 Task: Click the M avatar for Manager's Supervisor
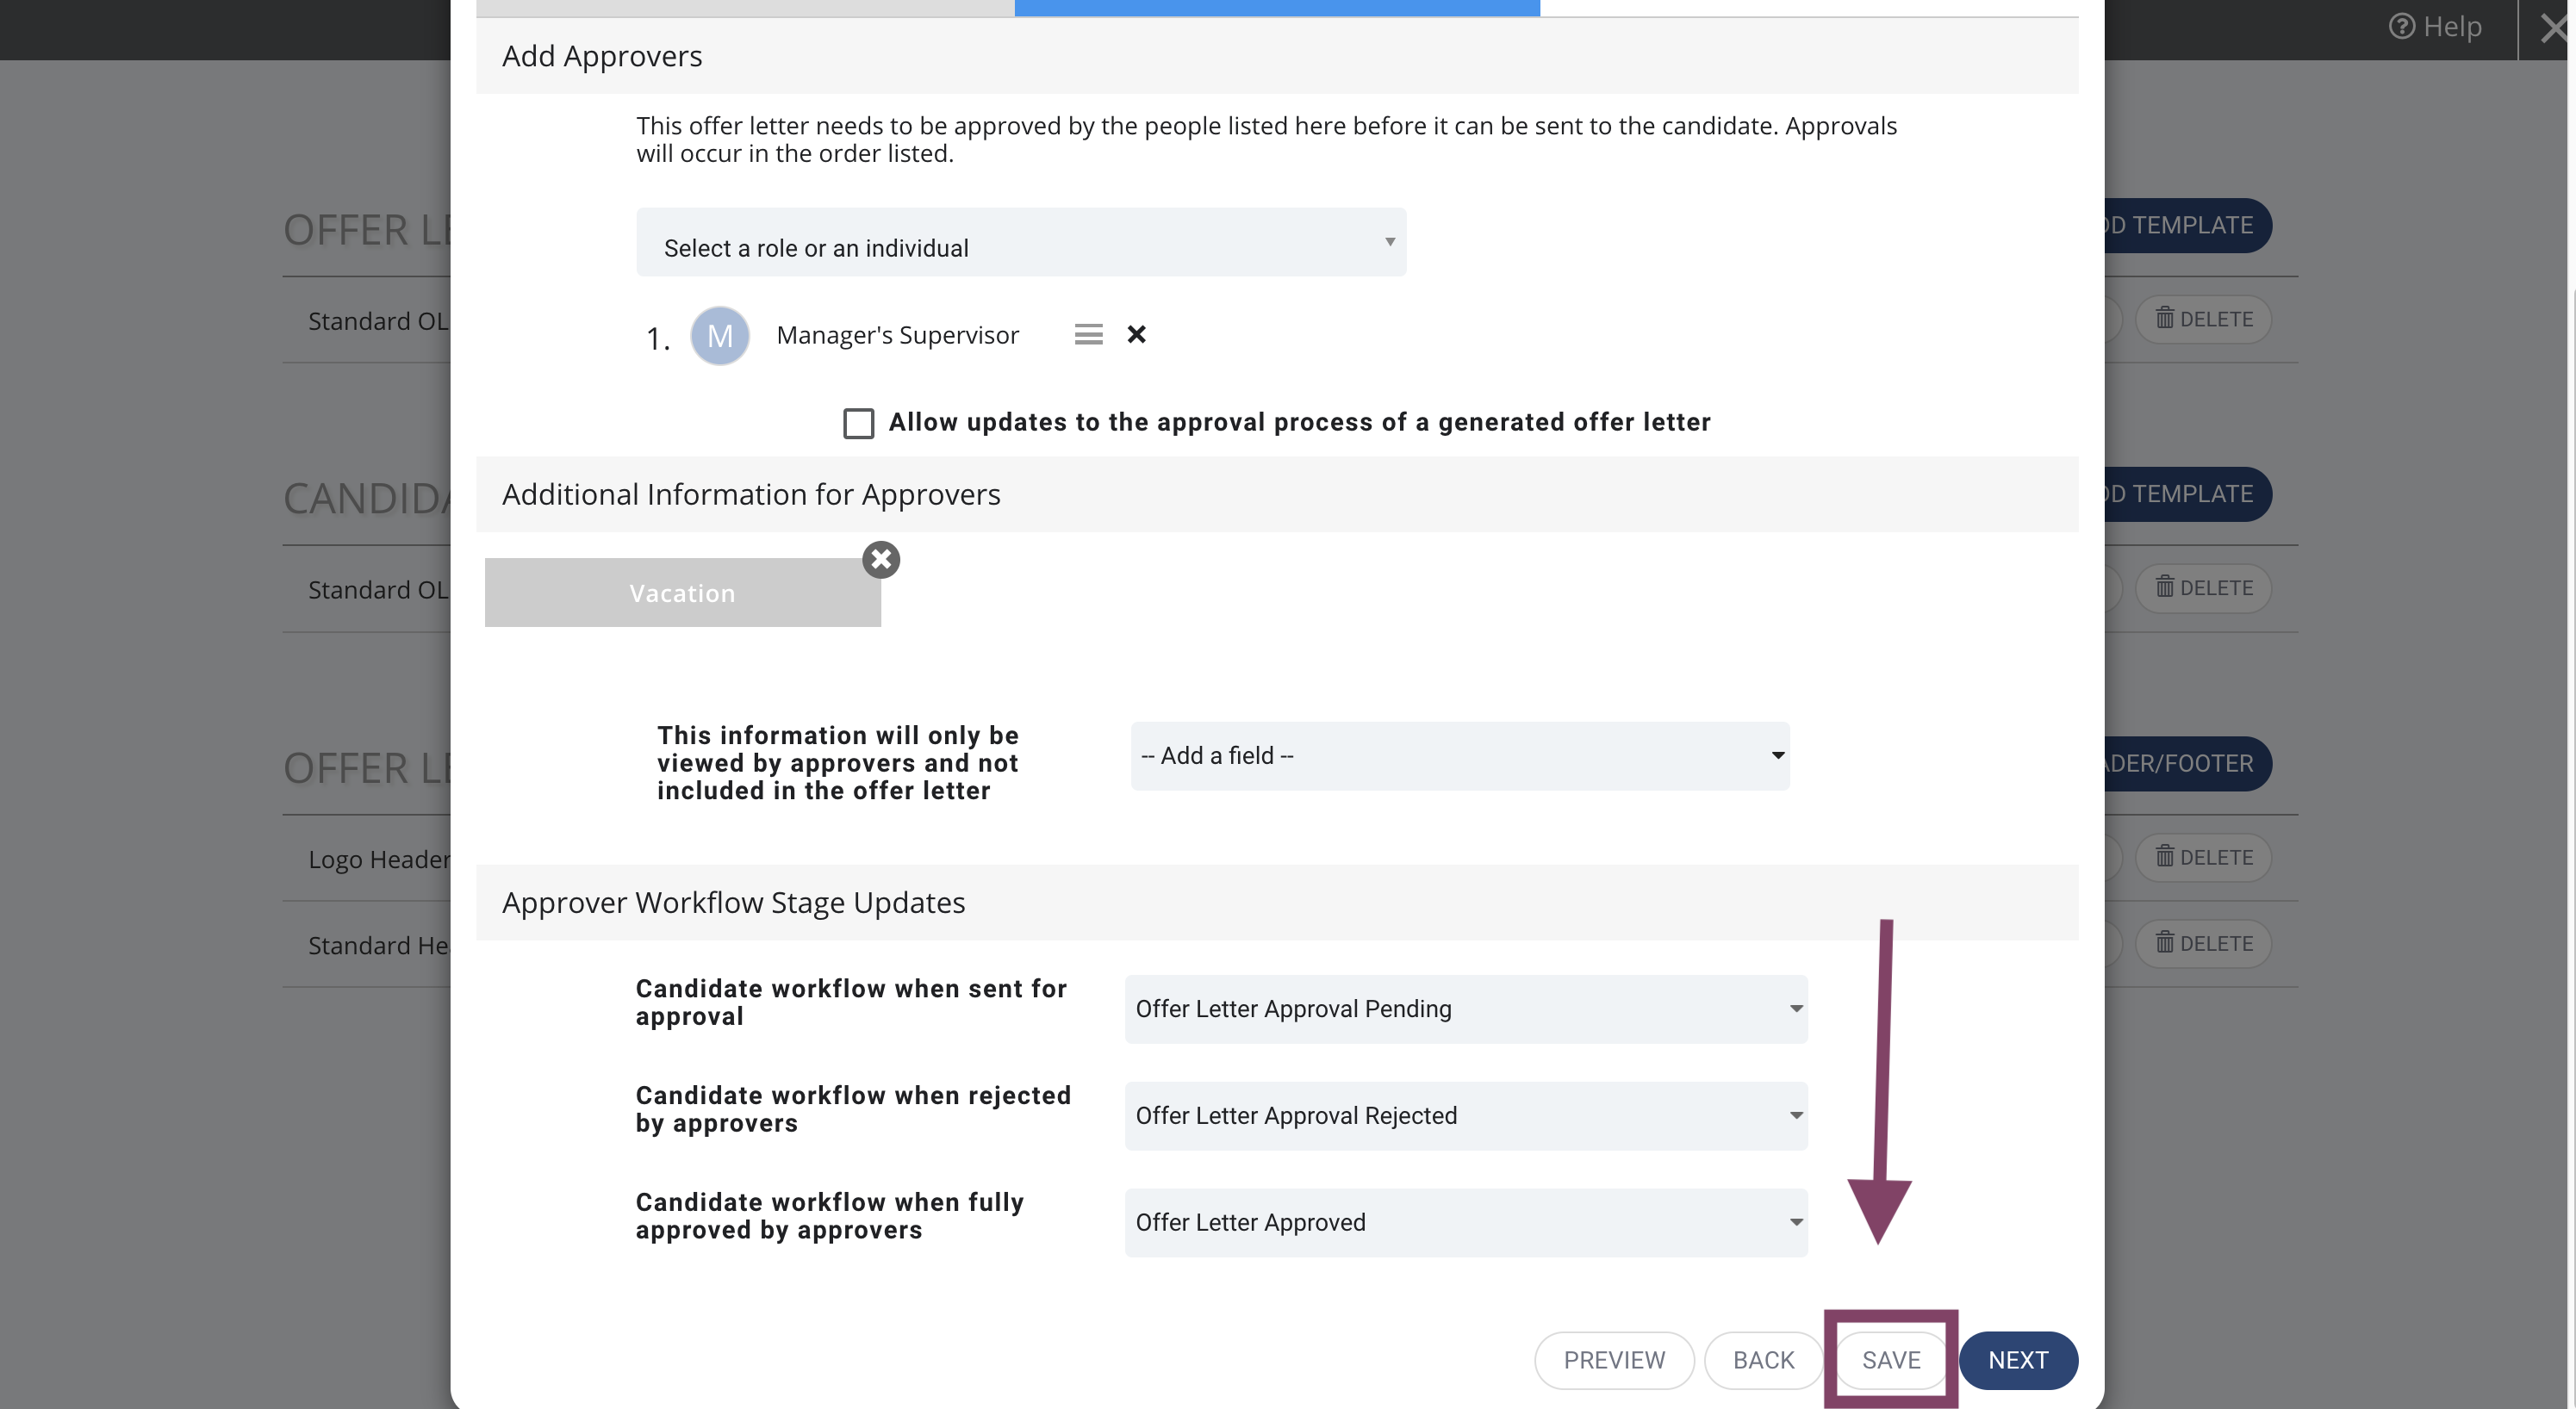click(x=719, y=336)
